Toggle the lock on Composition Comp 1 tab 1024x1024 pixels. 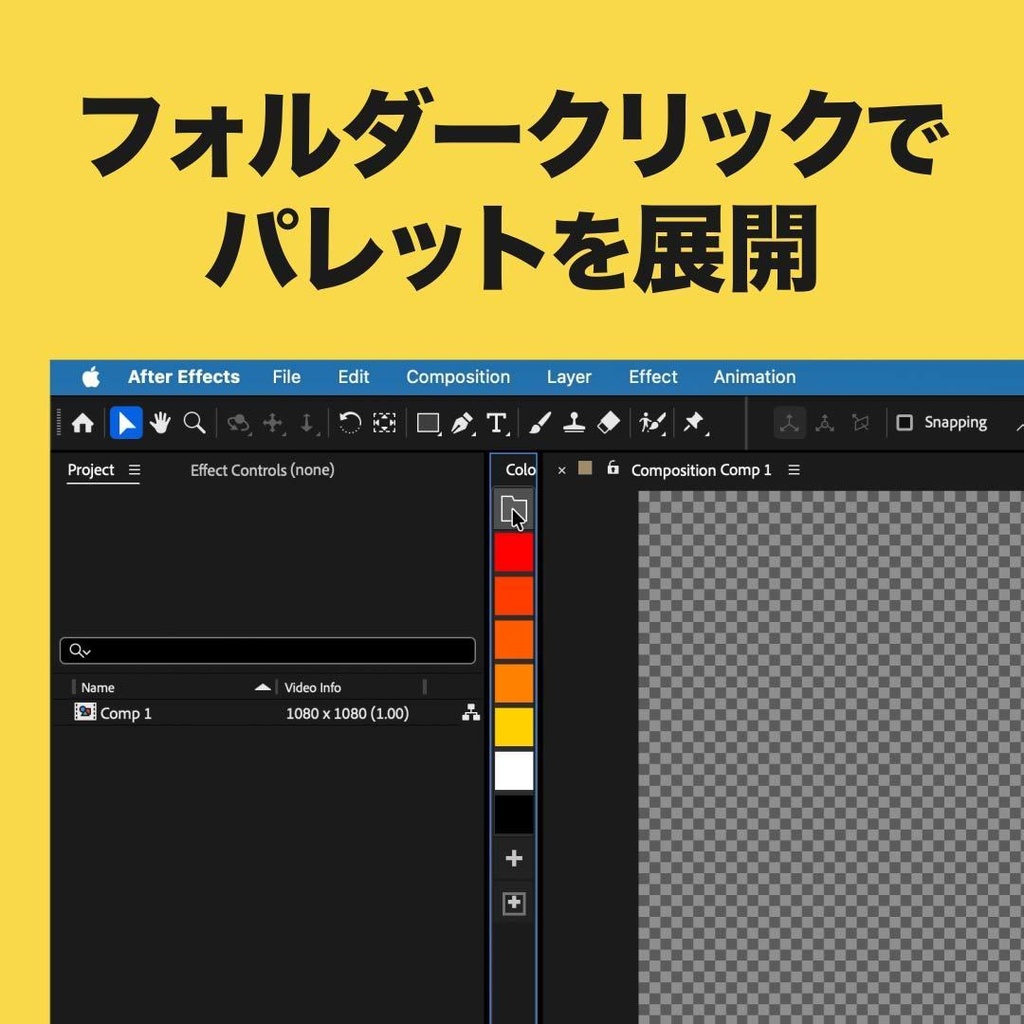(613, 469)
